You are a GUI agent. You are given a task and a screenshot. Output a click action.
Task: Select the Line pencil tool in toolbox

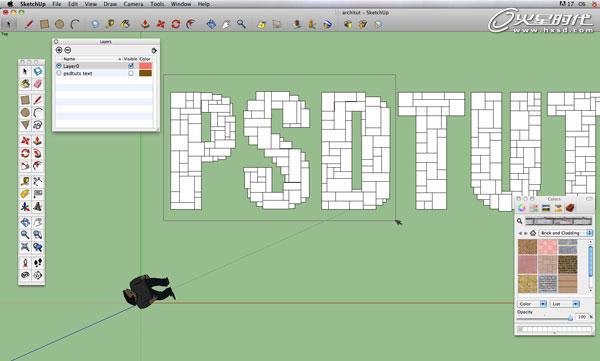pos(38,100)
